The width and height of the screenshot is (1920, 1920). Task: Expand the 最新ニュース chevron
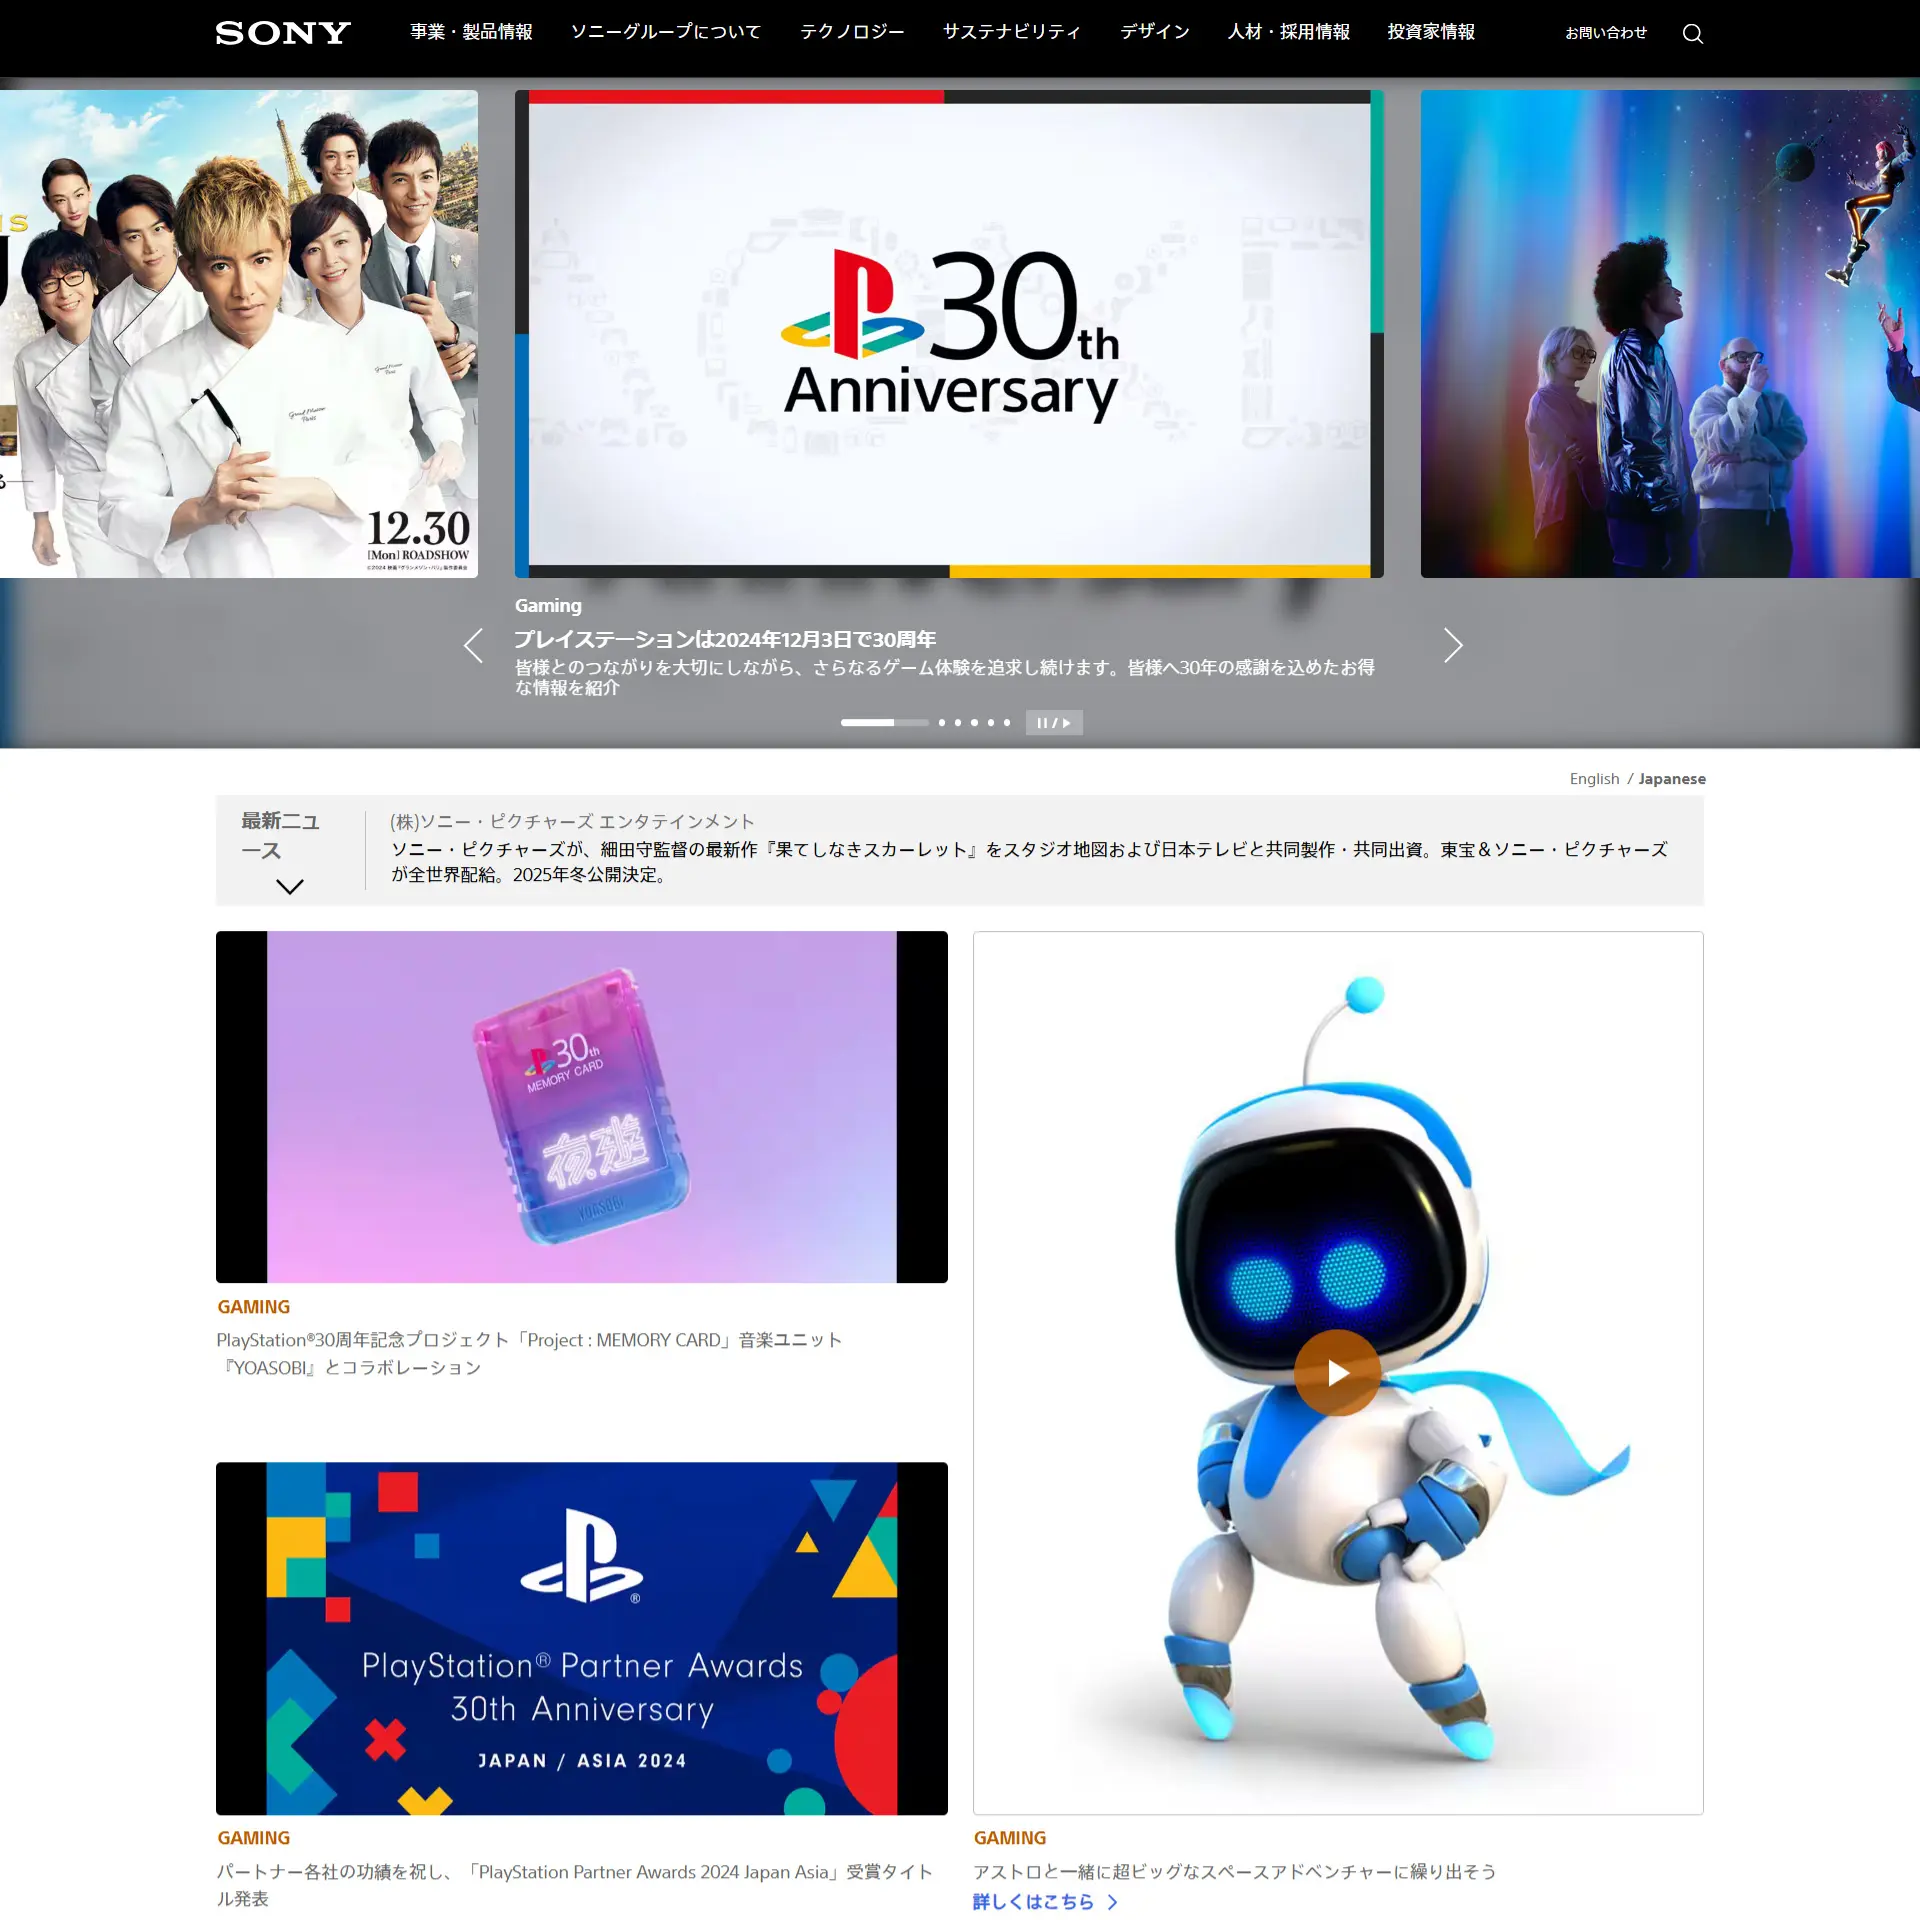pos(290,887)
